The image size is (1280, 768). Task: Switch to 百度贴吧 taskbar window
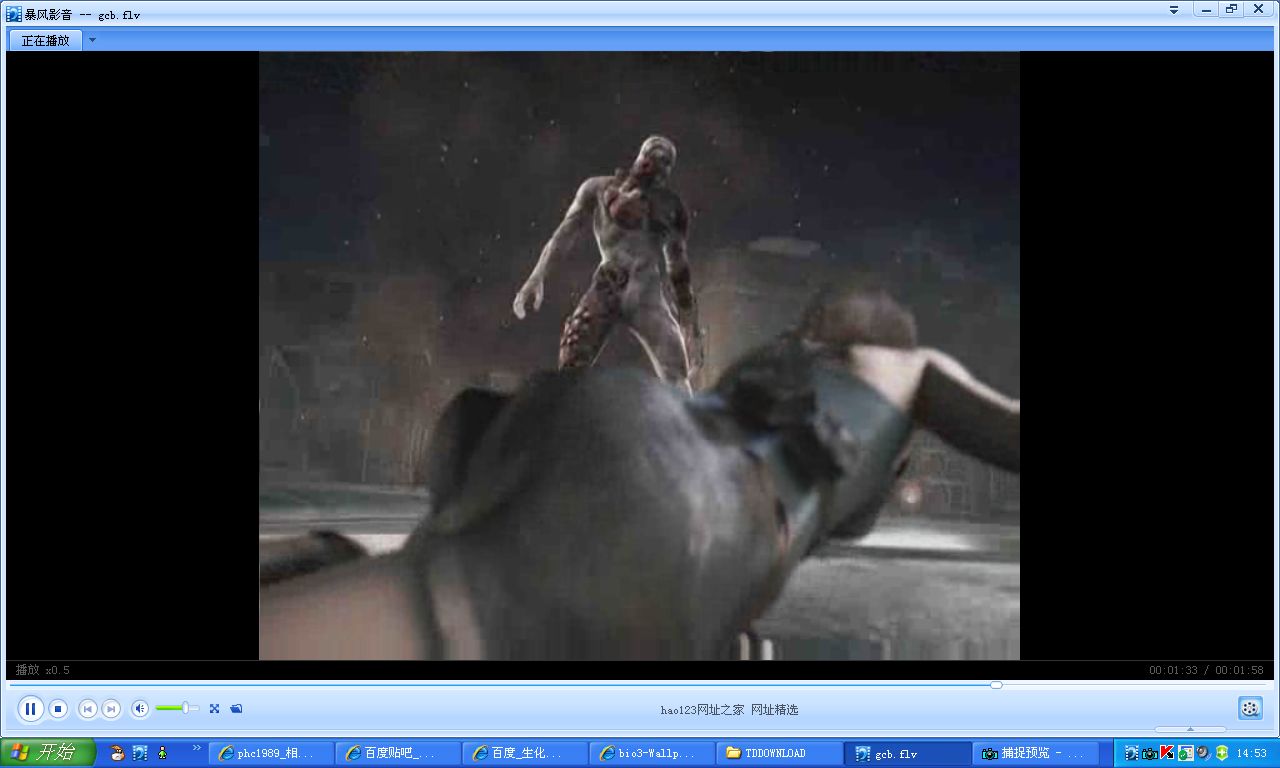(399, 753)
